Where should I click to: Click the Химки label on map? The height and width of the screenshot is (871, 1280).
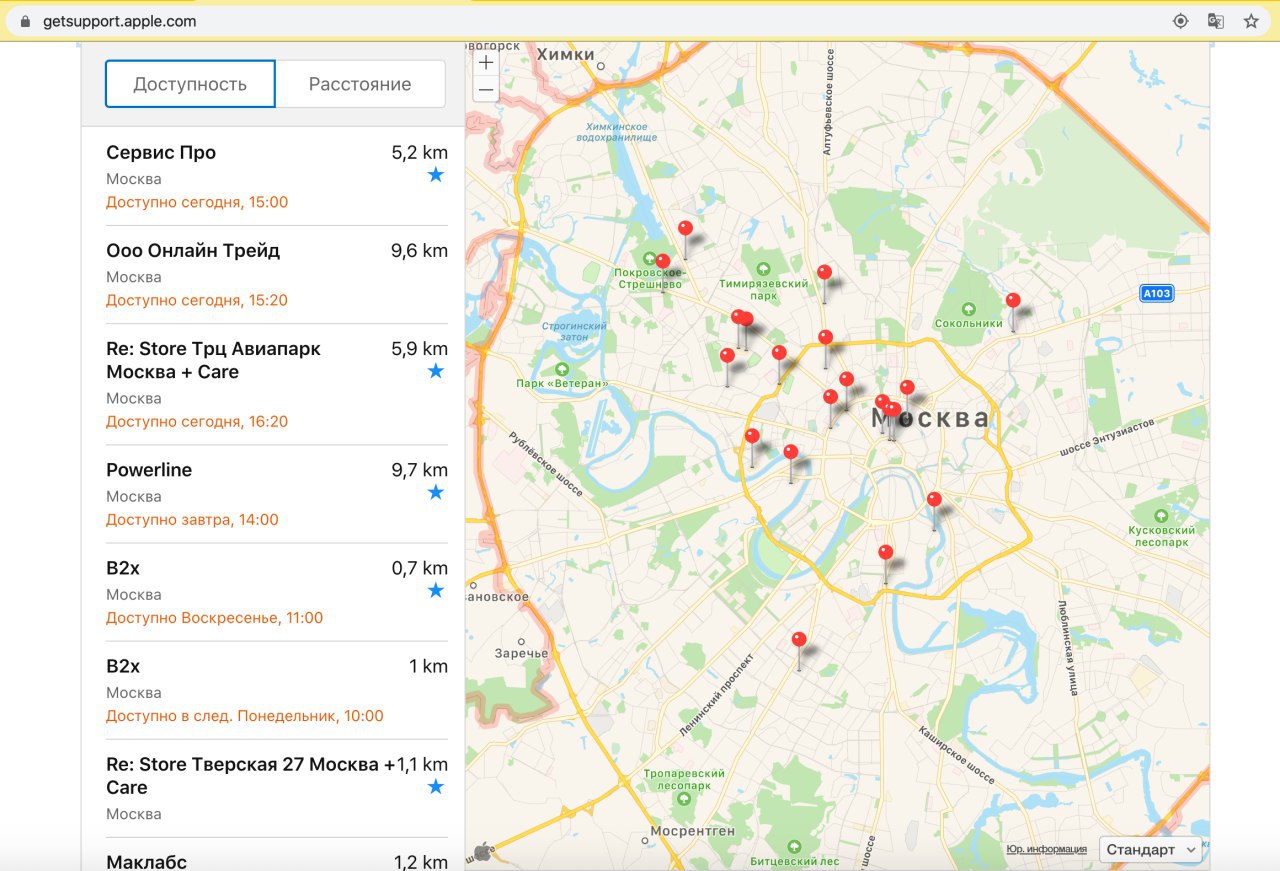[566, 54]
